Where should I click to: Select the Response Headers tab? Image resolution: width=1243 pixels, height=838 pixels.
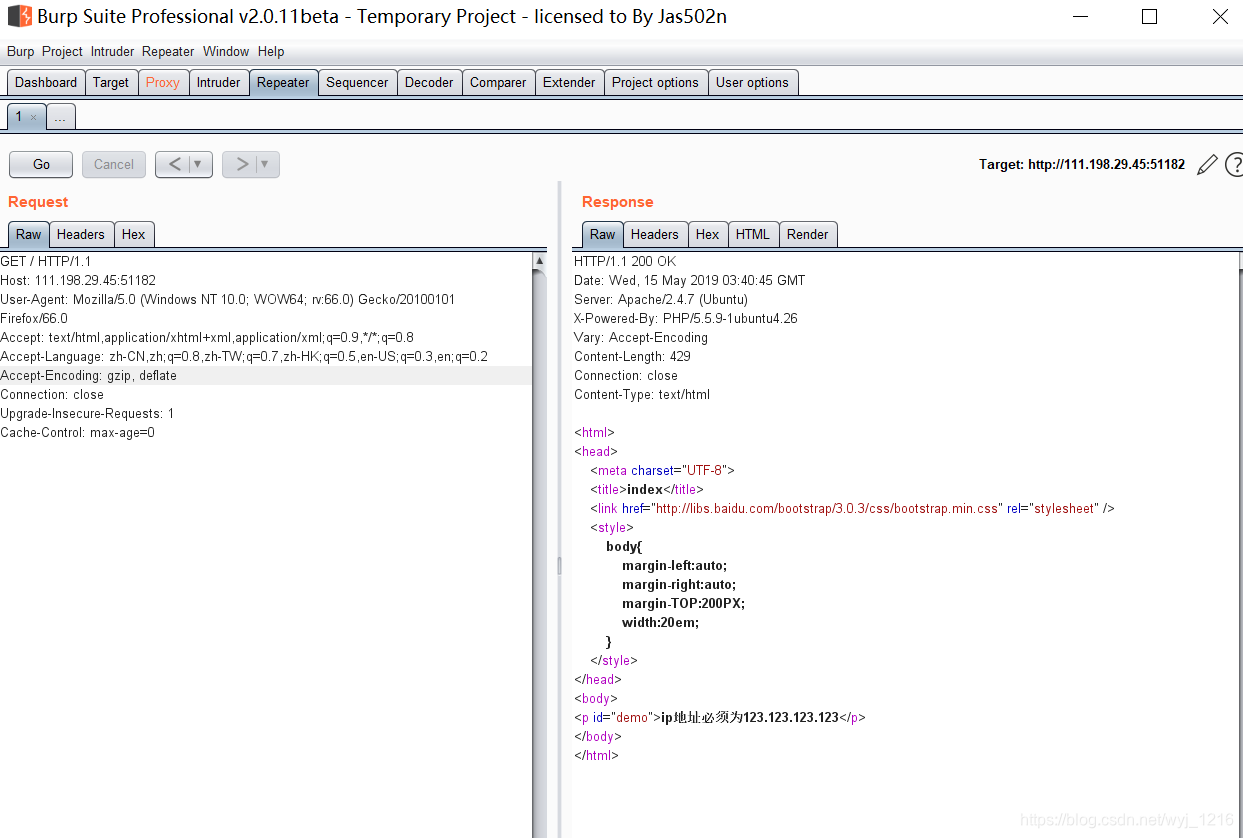pos(655,234)
